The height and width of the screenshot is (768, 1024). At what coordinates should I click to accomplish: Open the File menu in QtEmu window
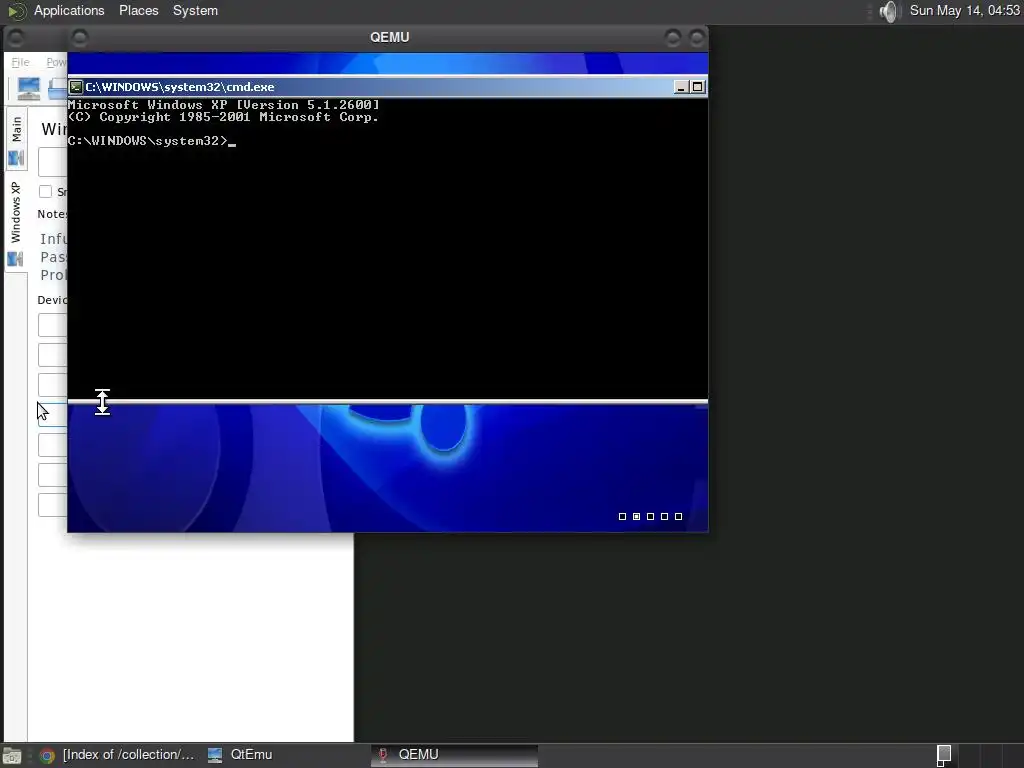(20, 62)
